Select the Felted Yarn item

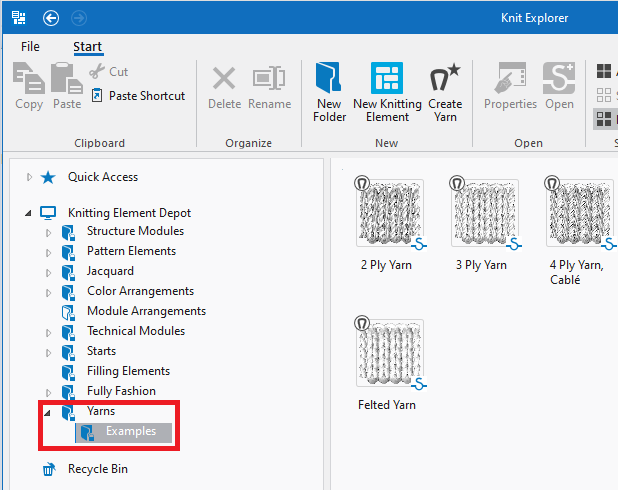pyautogui.click(x=389, y=353)
